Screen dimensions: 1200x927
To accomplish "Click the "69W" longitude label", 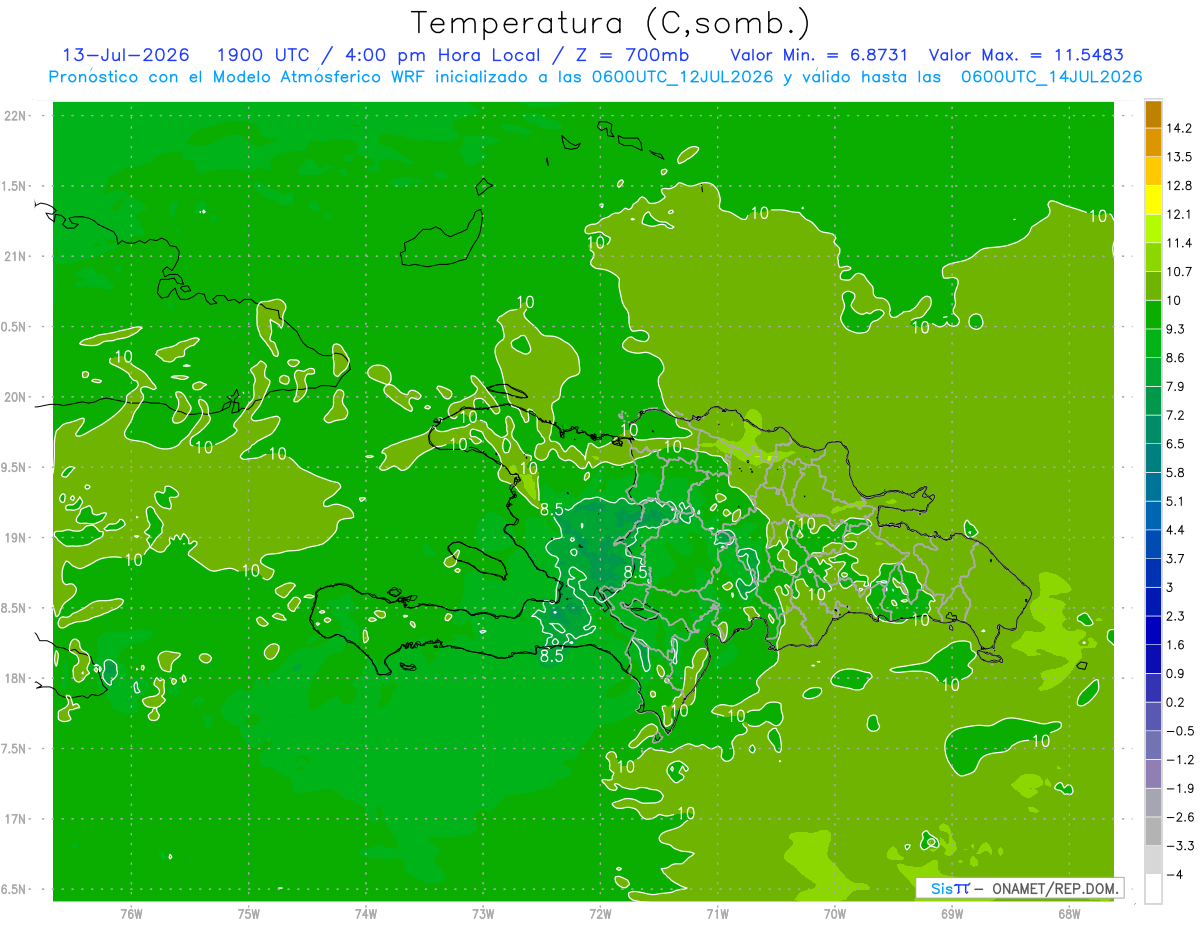I will coord(952,914).
